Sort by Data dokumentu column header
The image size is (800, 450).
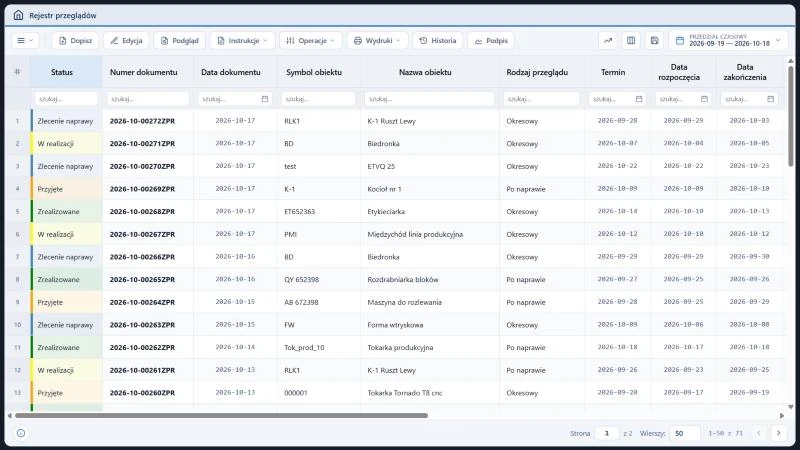click(231, 72)
